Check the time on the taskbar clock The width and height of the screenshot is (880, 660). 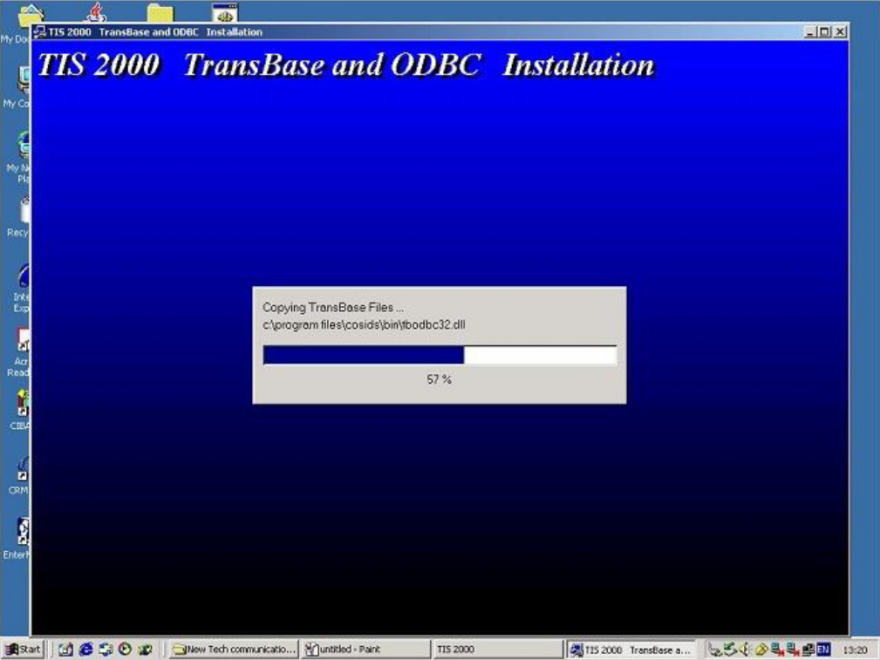[x=857, y=649]
